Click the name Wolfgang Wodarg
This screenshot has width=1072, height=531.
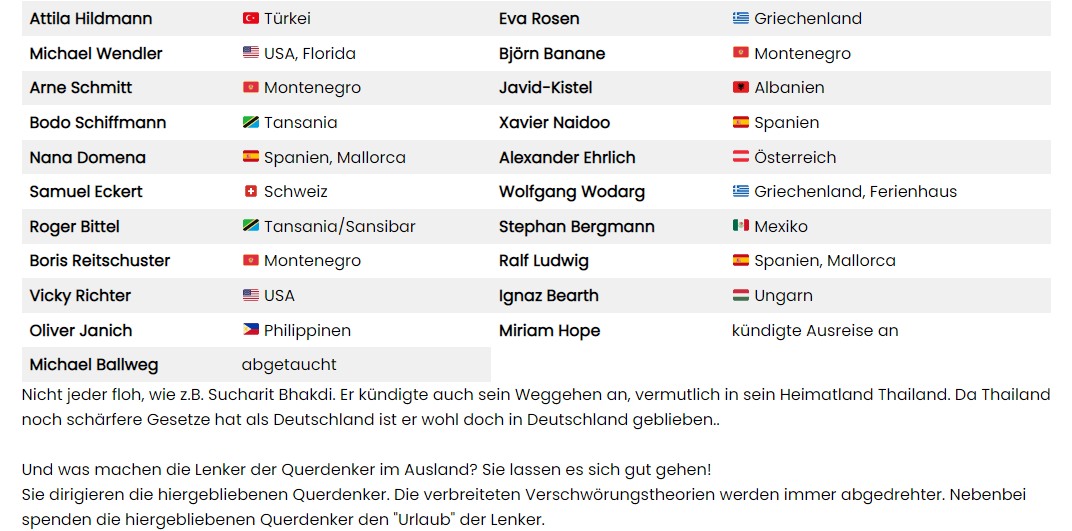(x=572, y=192)
